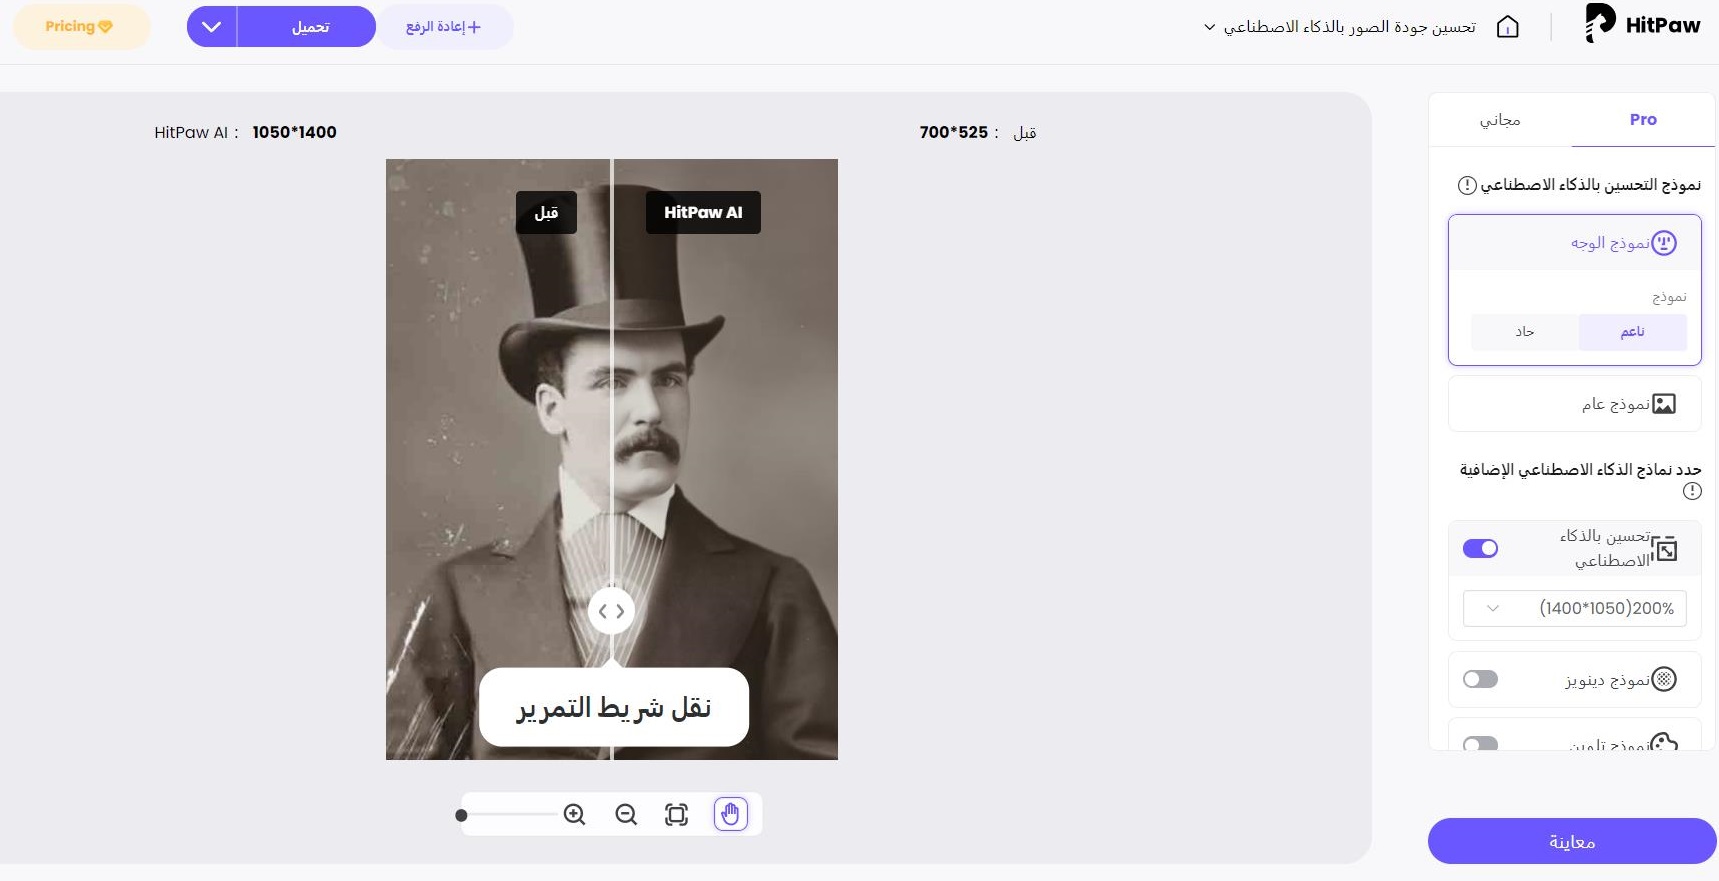1719x881 pixels.
Task: Click the HitPaw logo
Action: (x=1642, y=24)
